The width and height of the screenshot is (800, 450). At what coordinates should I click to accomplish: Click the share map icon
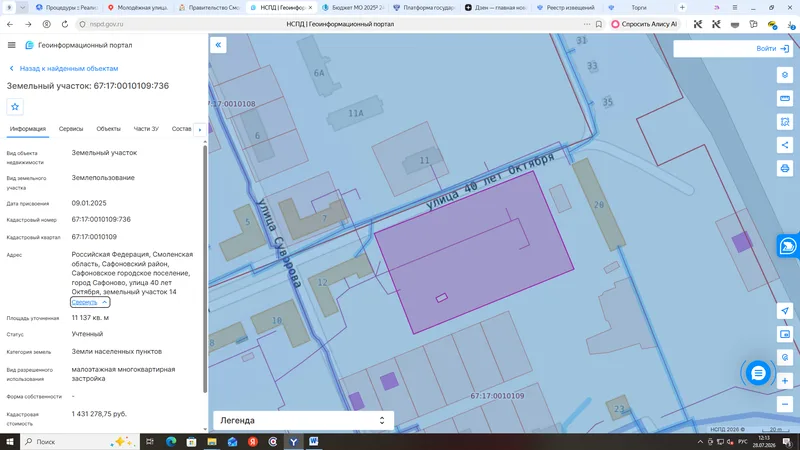[785, 145]
